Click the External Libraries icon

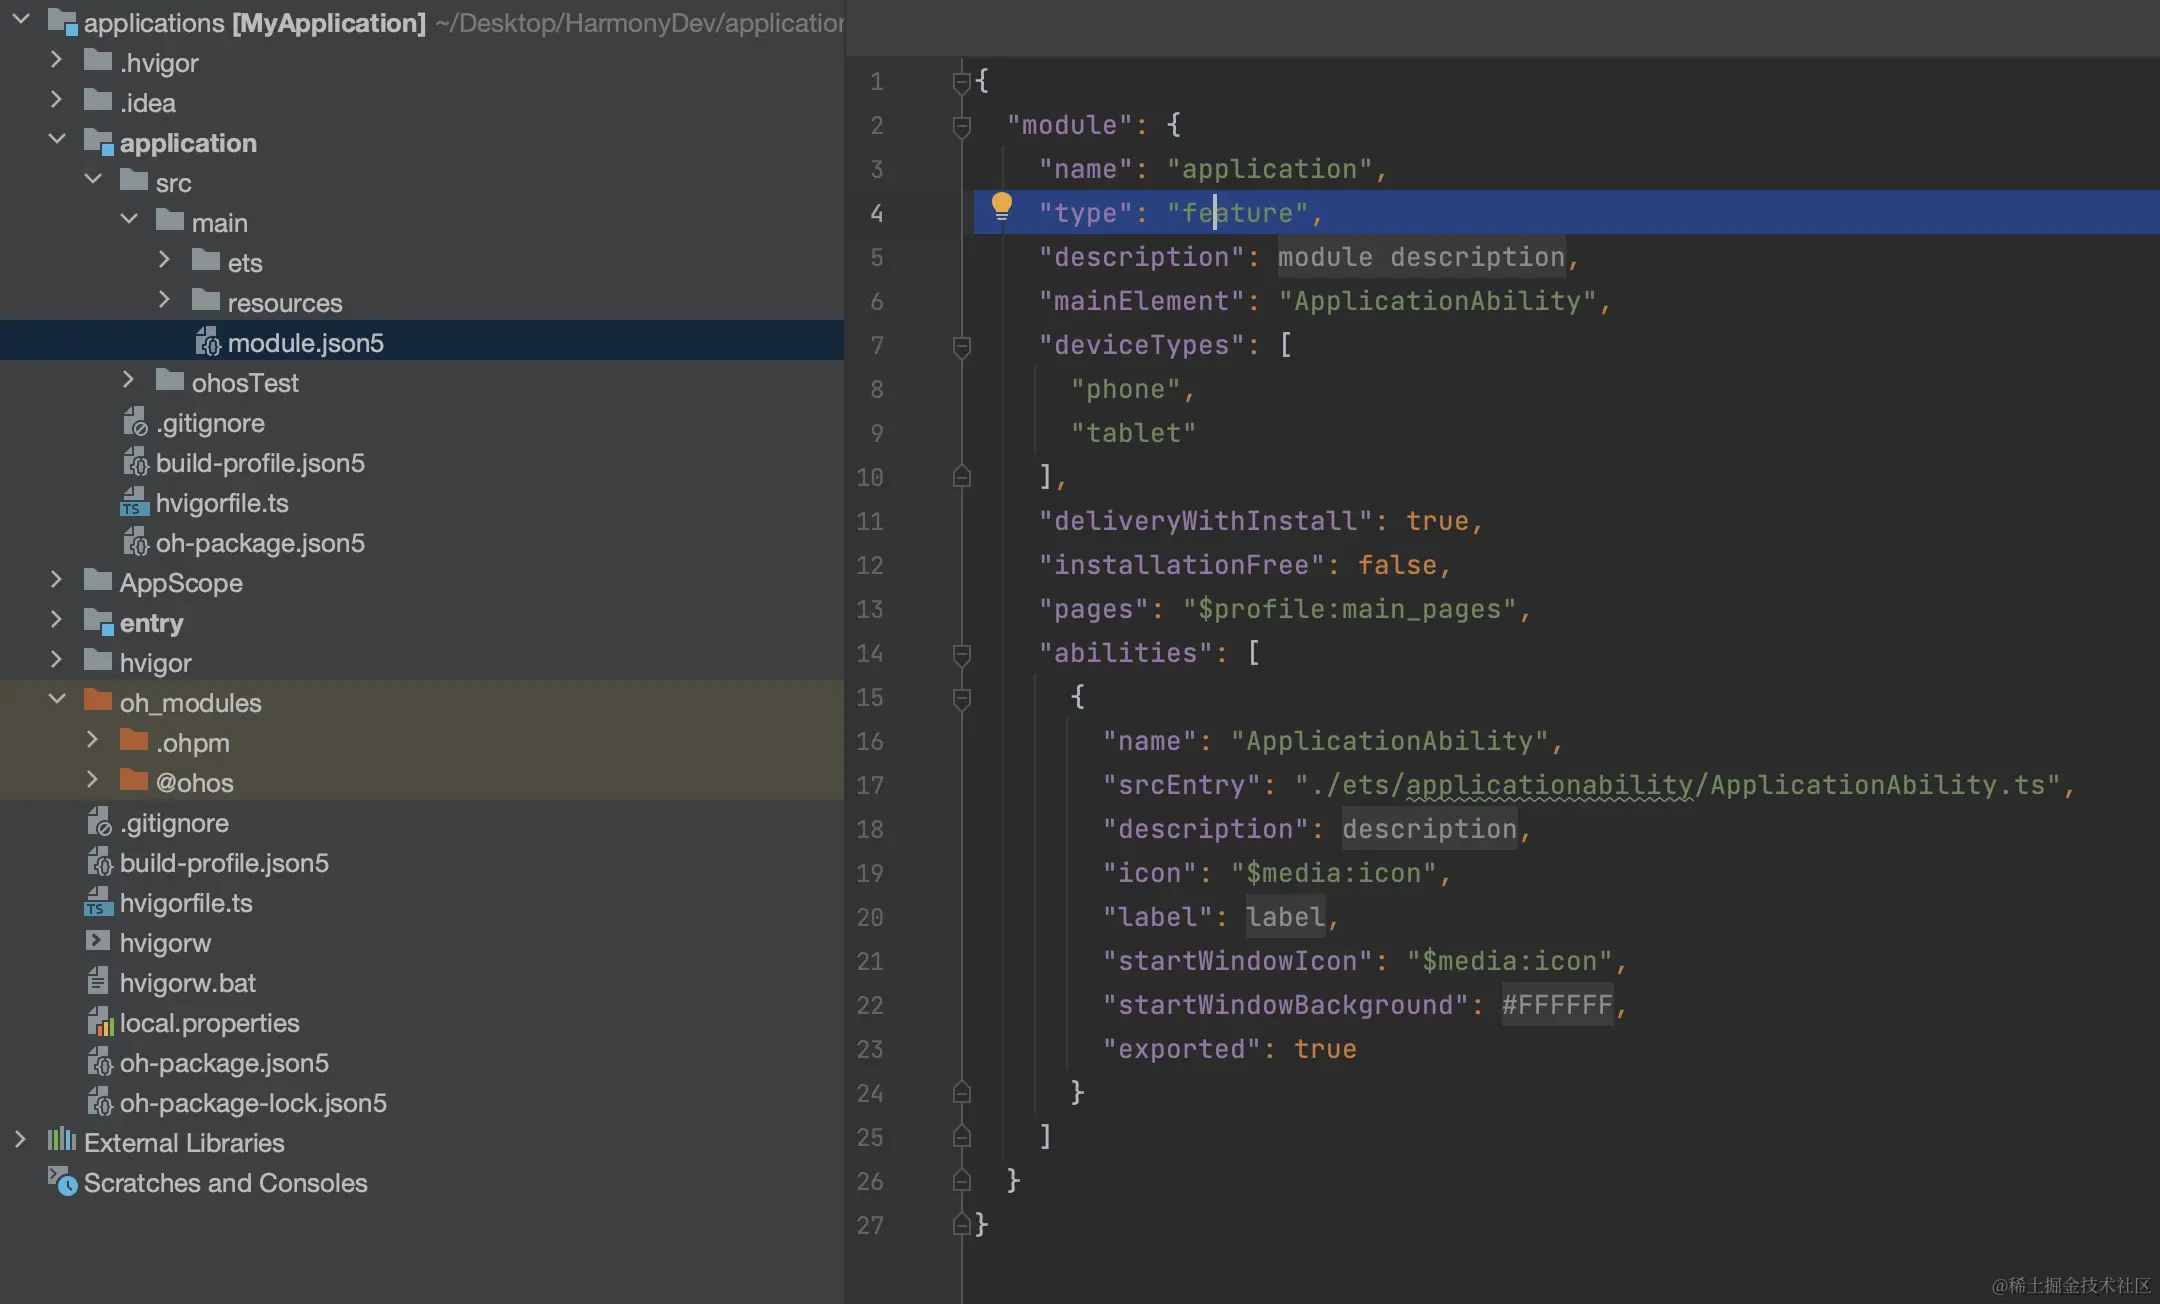(x=62, y=1141)
